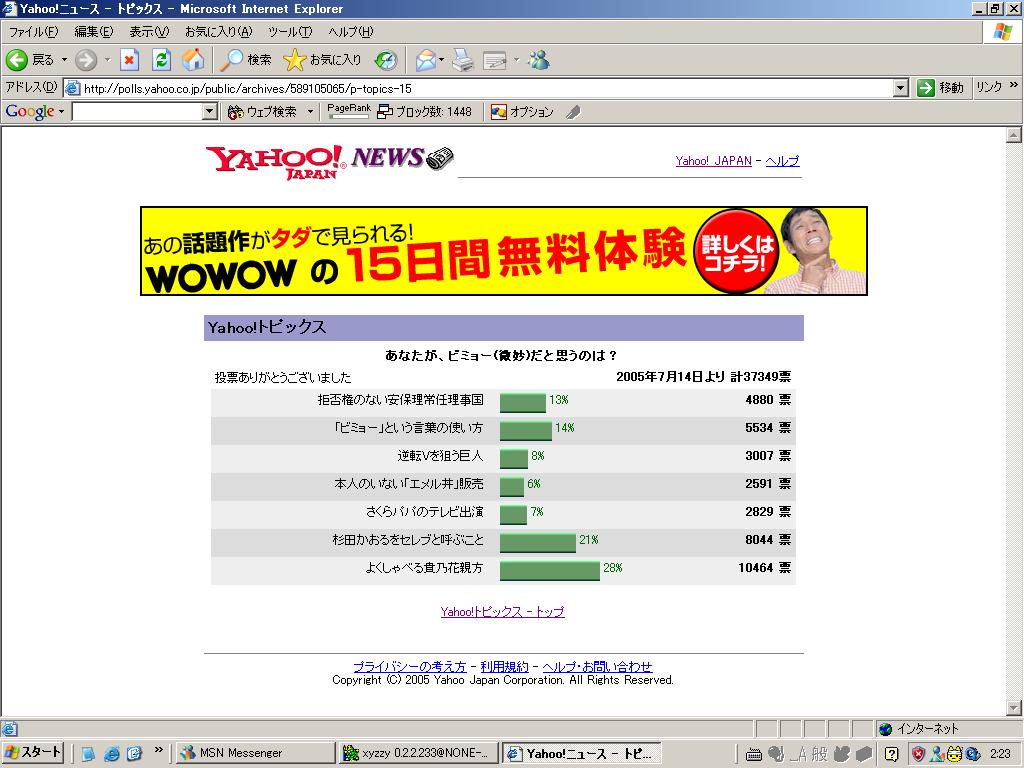The width and height of the screenshot is (1024, 768).
Task: Click the system tray clock showing 2:23
Action: click(1000, 754)
